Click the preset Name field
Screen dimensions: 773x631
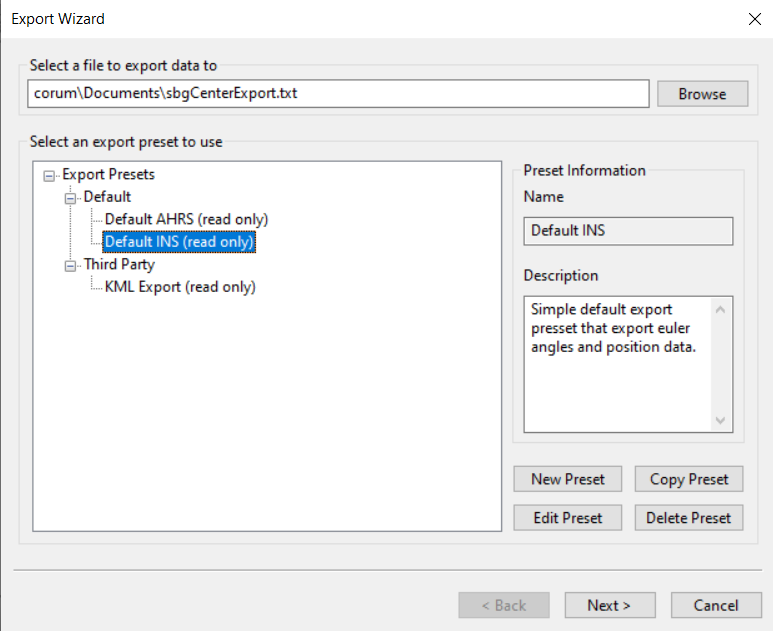[x=628, y=231]
